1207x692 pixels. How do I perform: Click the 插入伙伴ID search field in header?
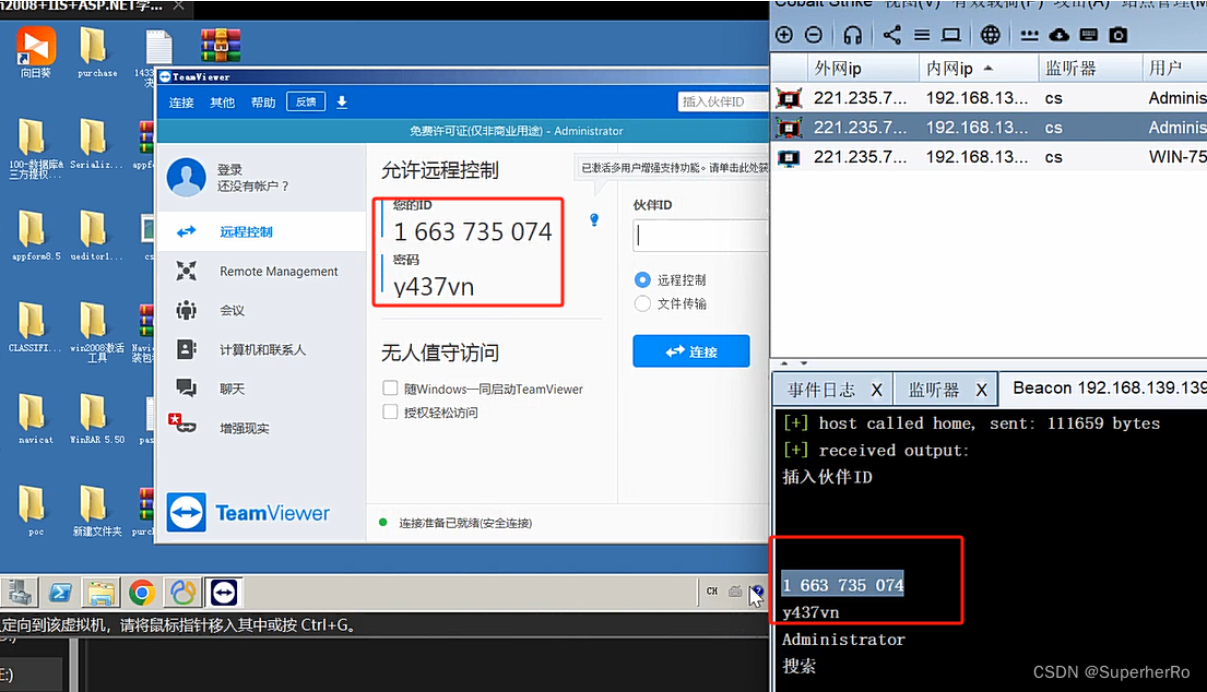pyautogui.click(x=723, y=102)
